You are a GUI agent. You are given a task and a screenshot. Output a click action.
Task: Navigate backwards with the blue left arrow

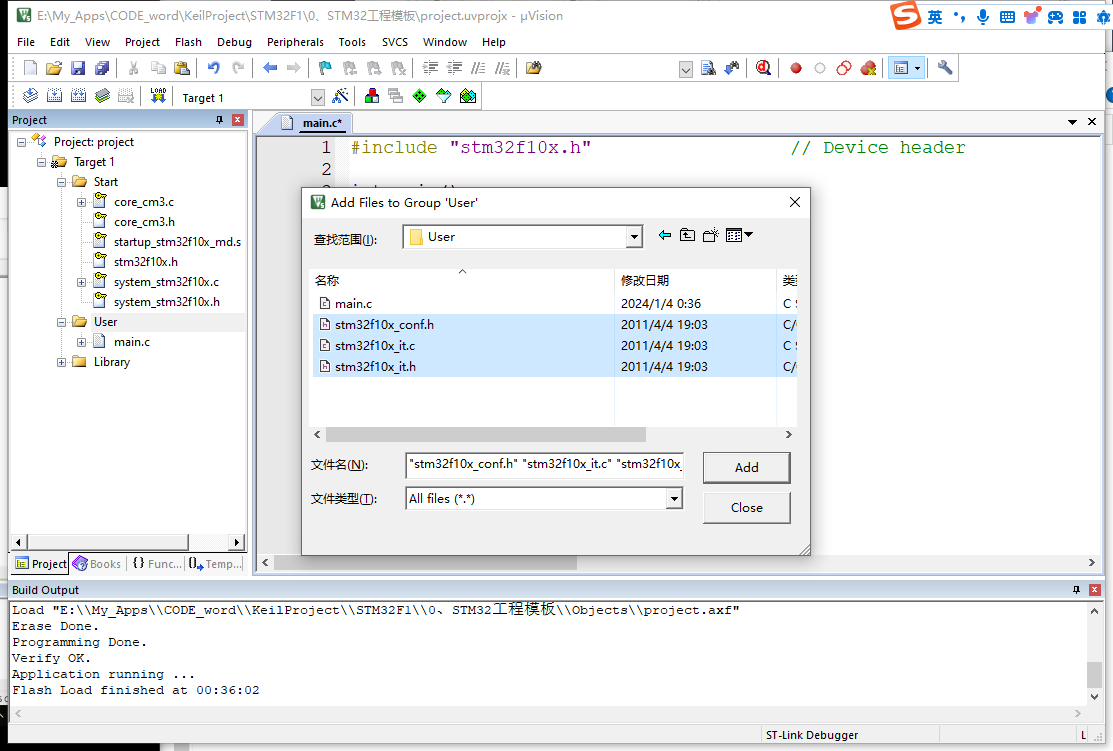coord(270,68)
